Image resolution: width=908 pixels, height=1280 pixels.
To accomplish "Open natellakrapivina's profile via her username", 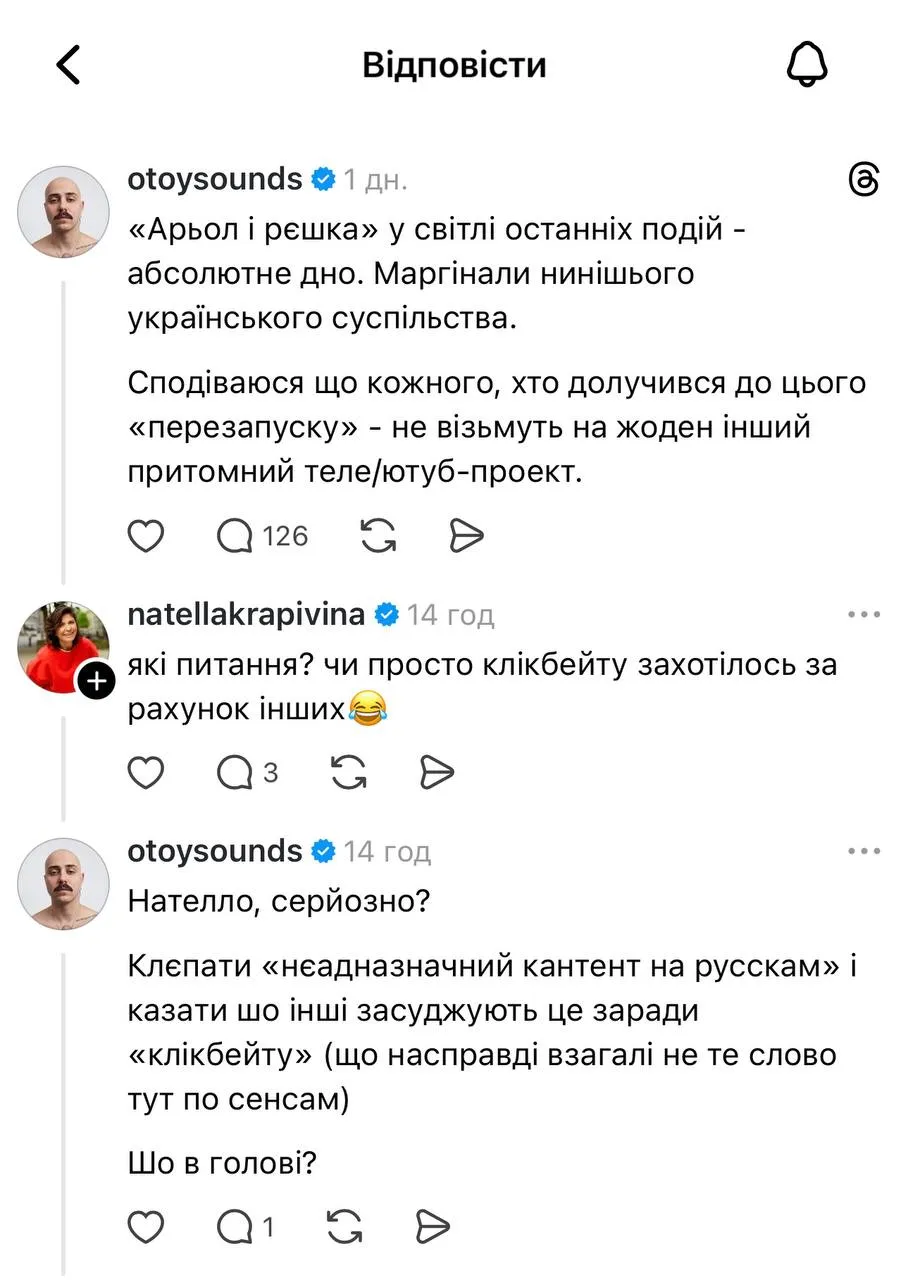I will tap(245, 614).
